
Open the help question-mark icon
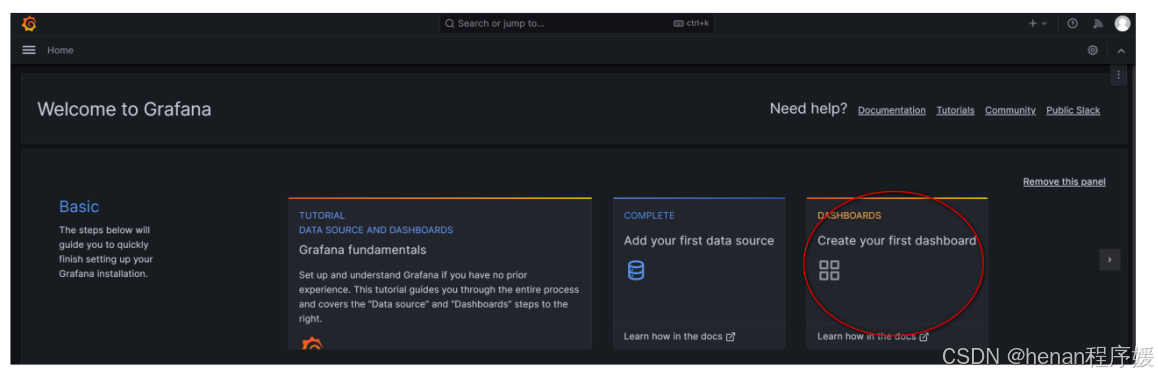pos(1072,24)
